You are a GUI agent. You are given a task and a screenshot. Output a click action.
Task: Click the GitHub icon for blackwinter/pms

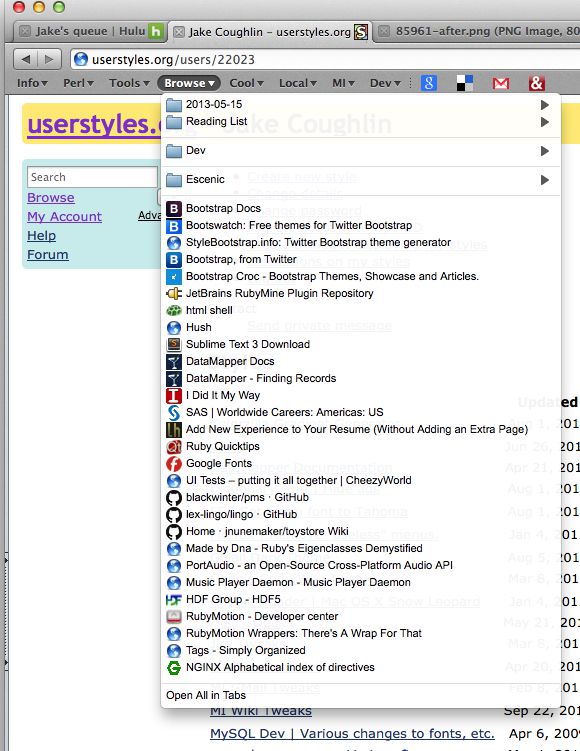[174, 498]
